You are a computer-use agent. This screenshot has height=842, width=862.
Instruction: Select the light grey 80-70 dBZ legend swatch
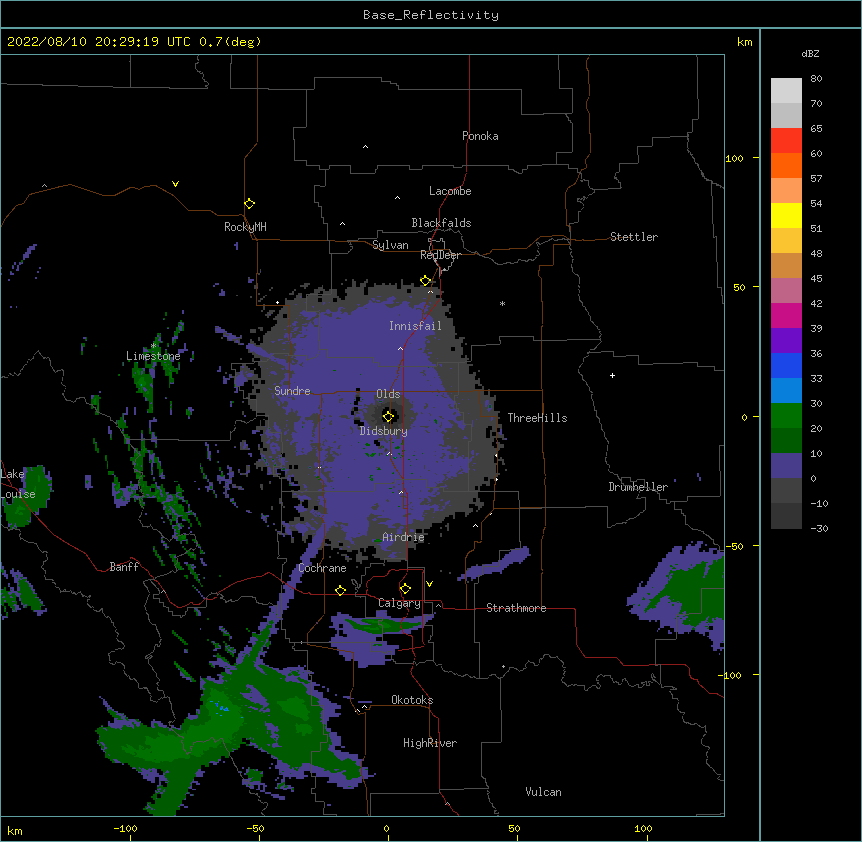(x=786, y=91)
